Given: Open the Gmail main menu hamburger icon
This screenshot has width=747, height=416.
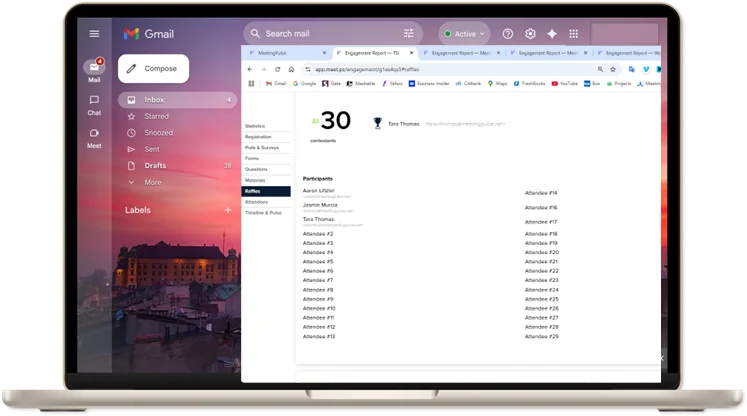Looking at the screenshot, I should point(94,34).
